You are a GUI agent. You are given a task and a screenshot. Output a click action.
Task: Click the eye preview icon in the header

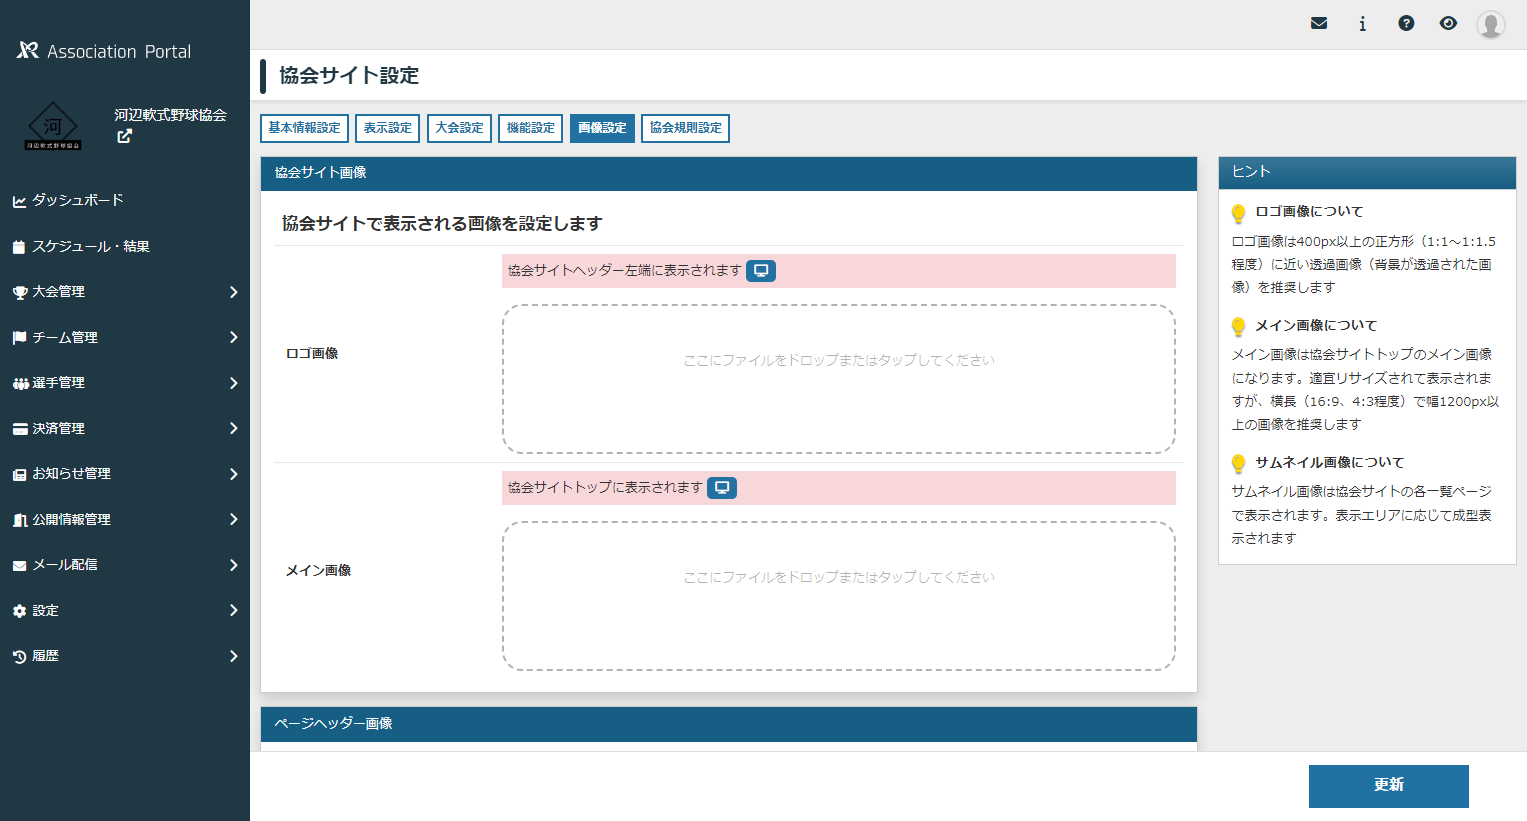(1448, 22)
